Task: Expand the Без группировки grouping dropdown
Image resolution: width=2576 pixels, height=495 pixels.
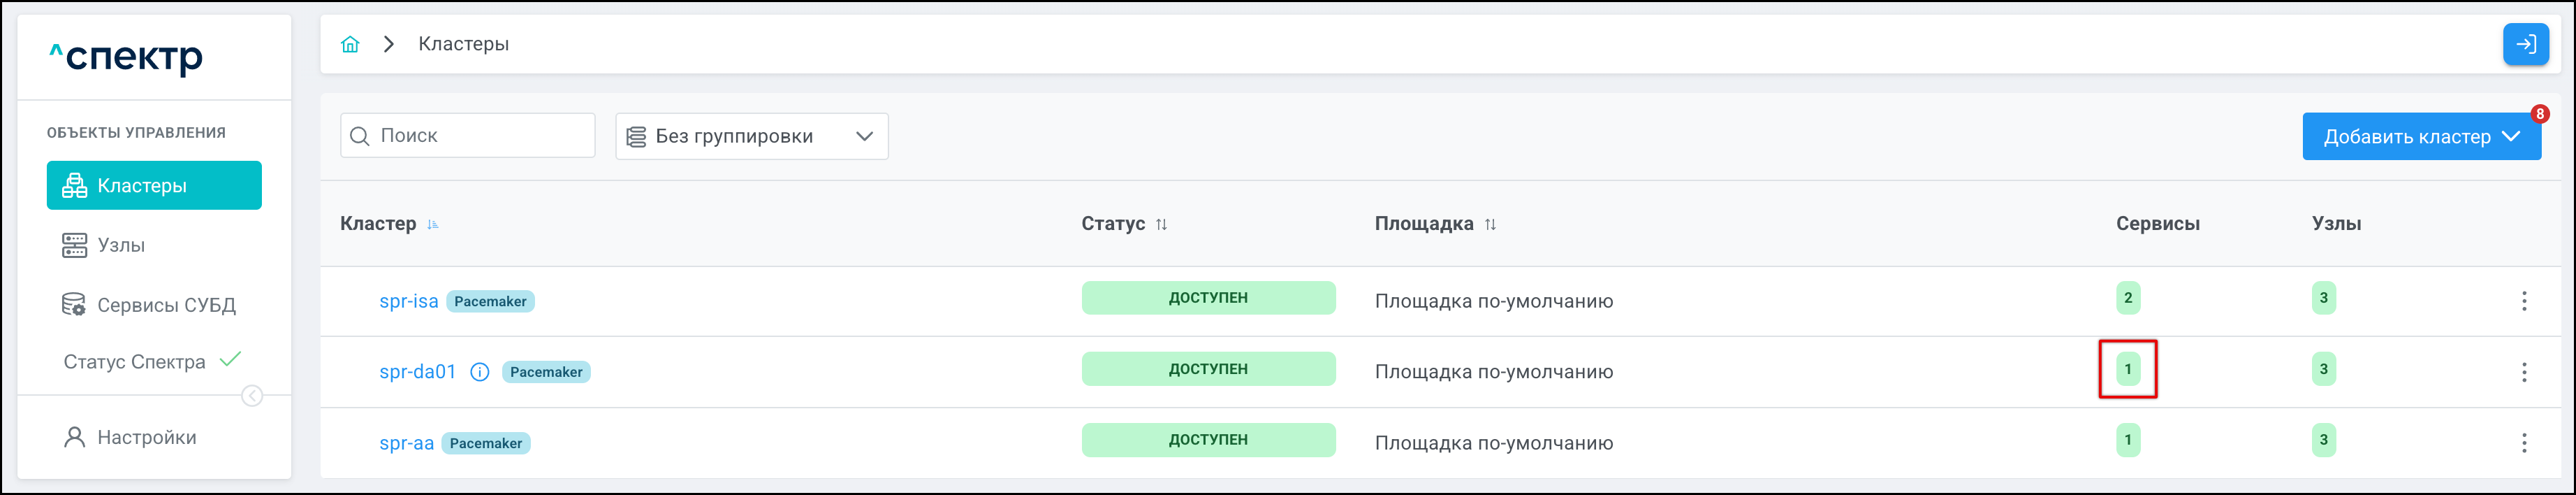Action: [751, 136]
